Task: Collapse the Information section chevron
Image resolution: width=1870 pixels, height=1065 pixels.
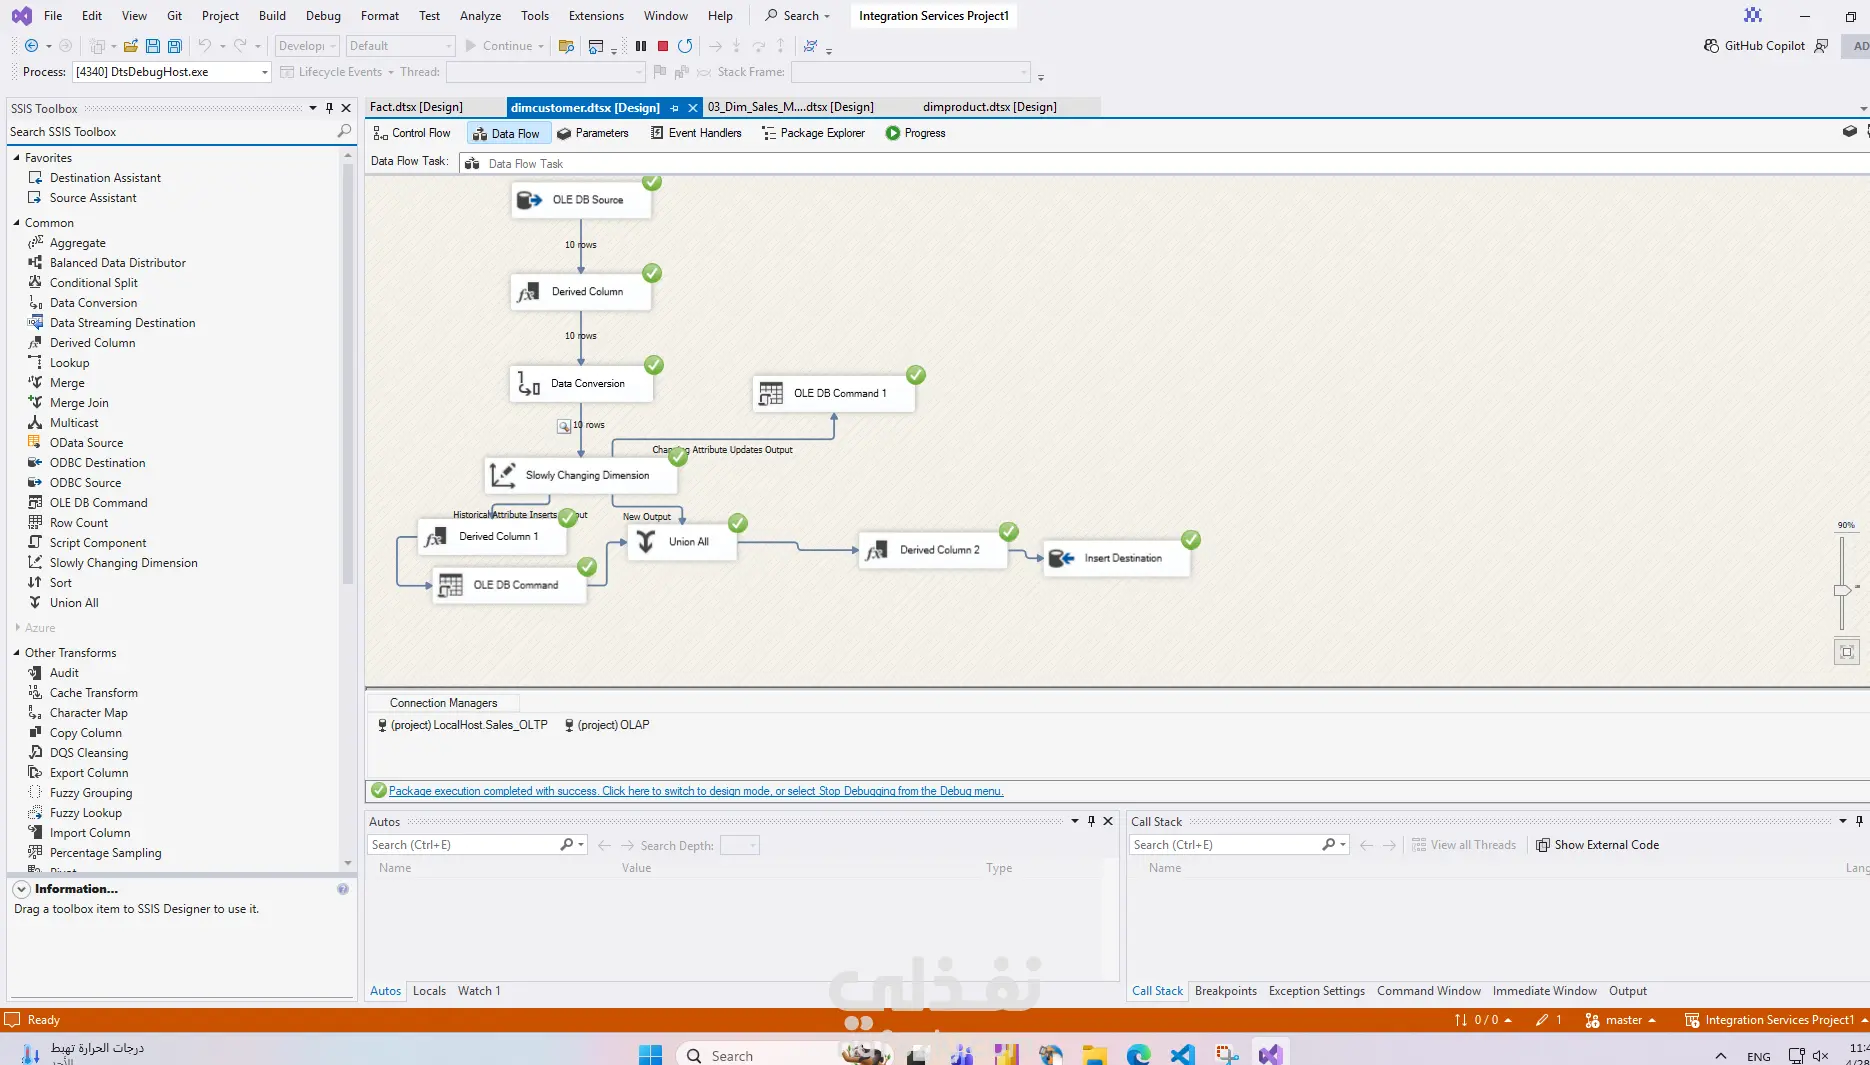Action: tap(21, 889)
